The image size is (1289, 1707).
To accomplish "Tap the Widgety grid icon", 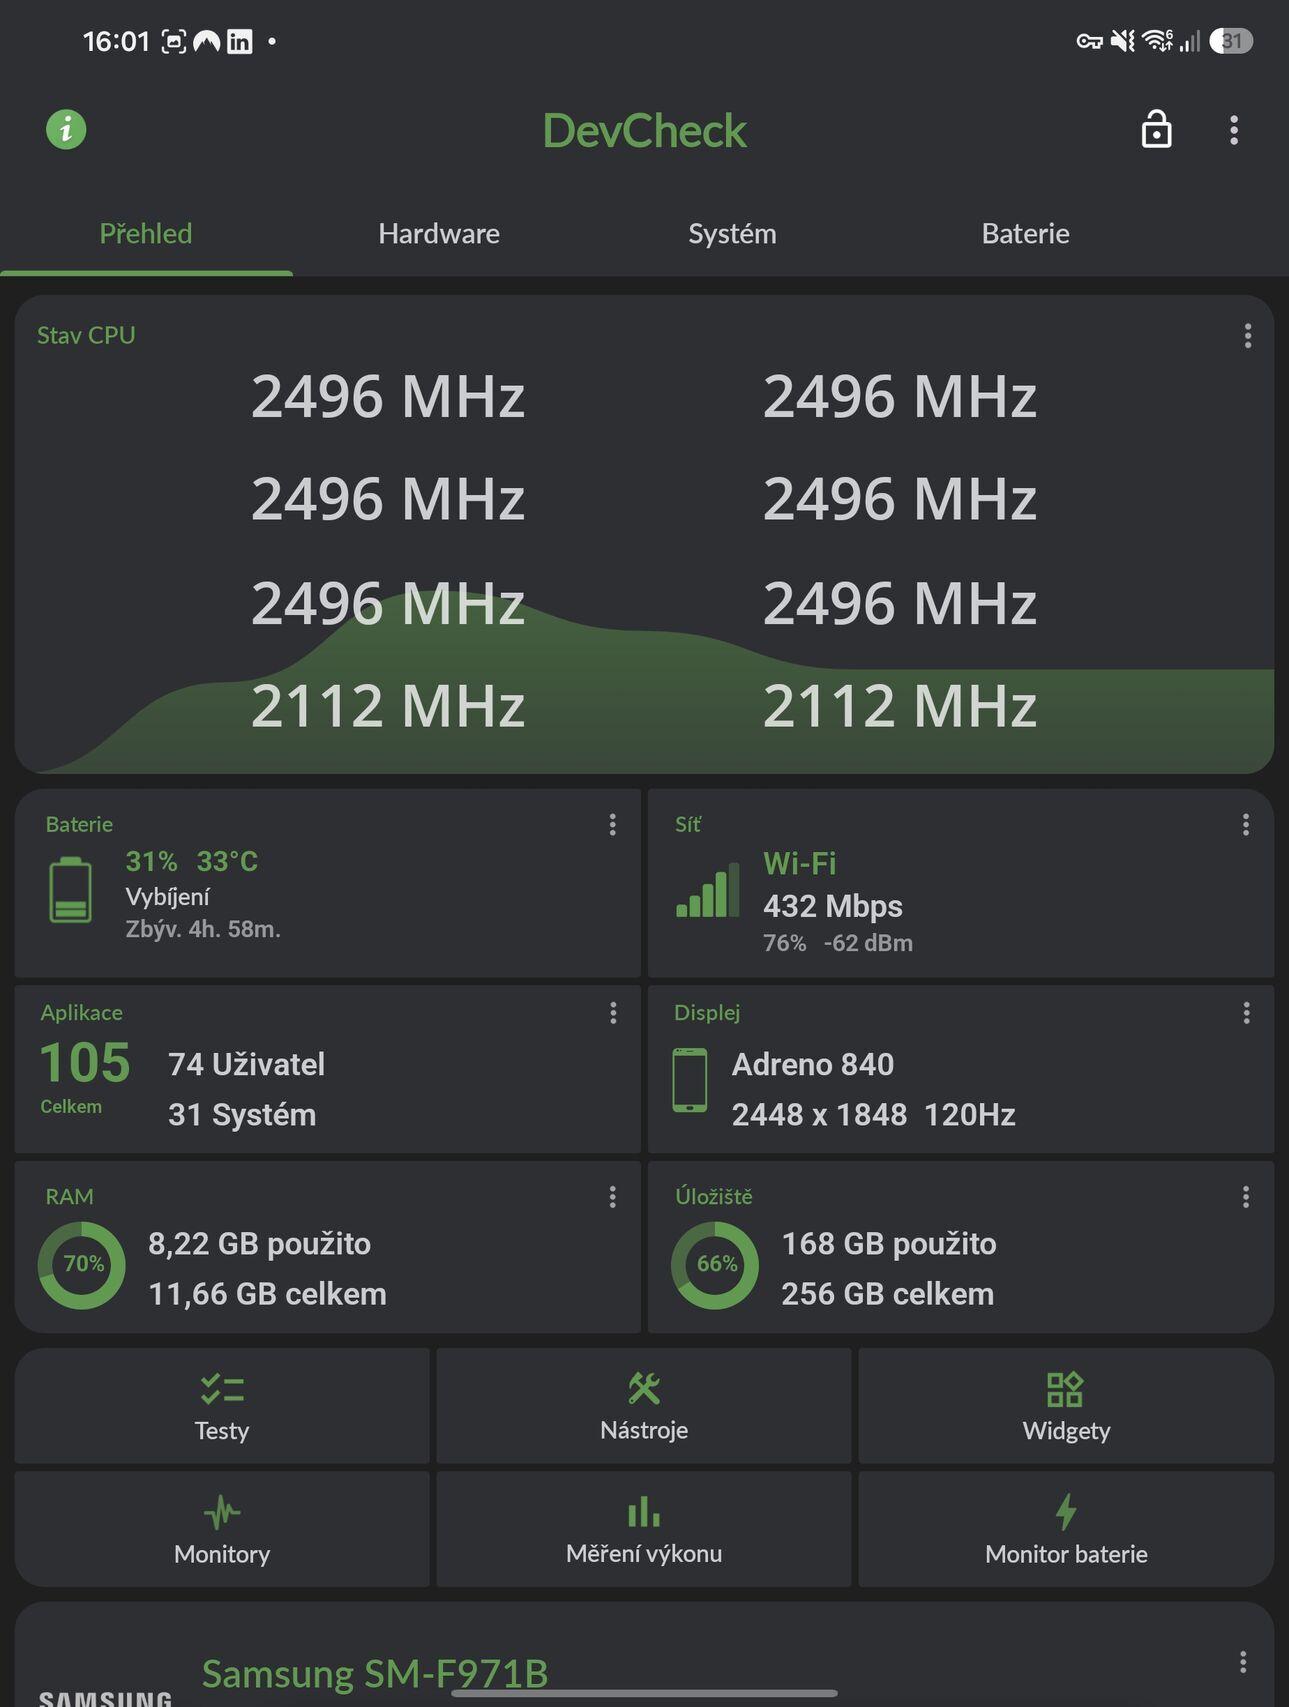I will [x=1065, y=1389].
